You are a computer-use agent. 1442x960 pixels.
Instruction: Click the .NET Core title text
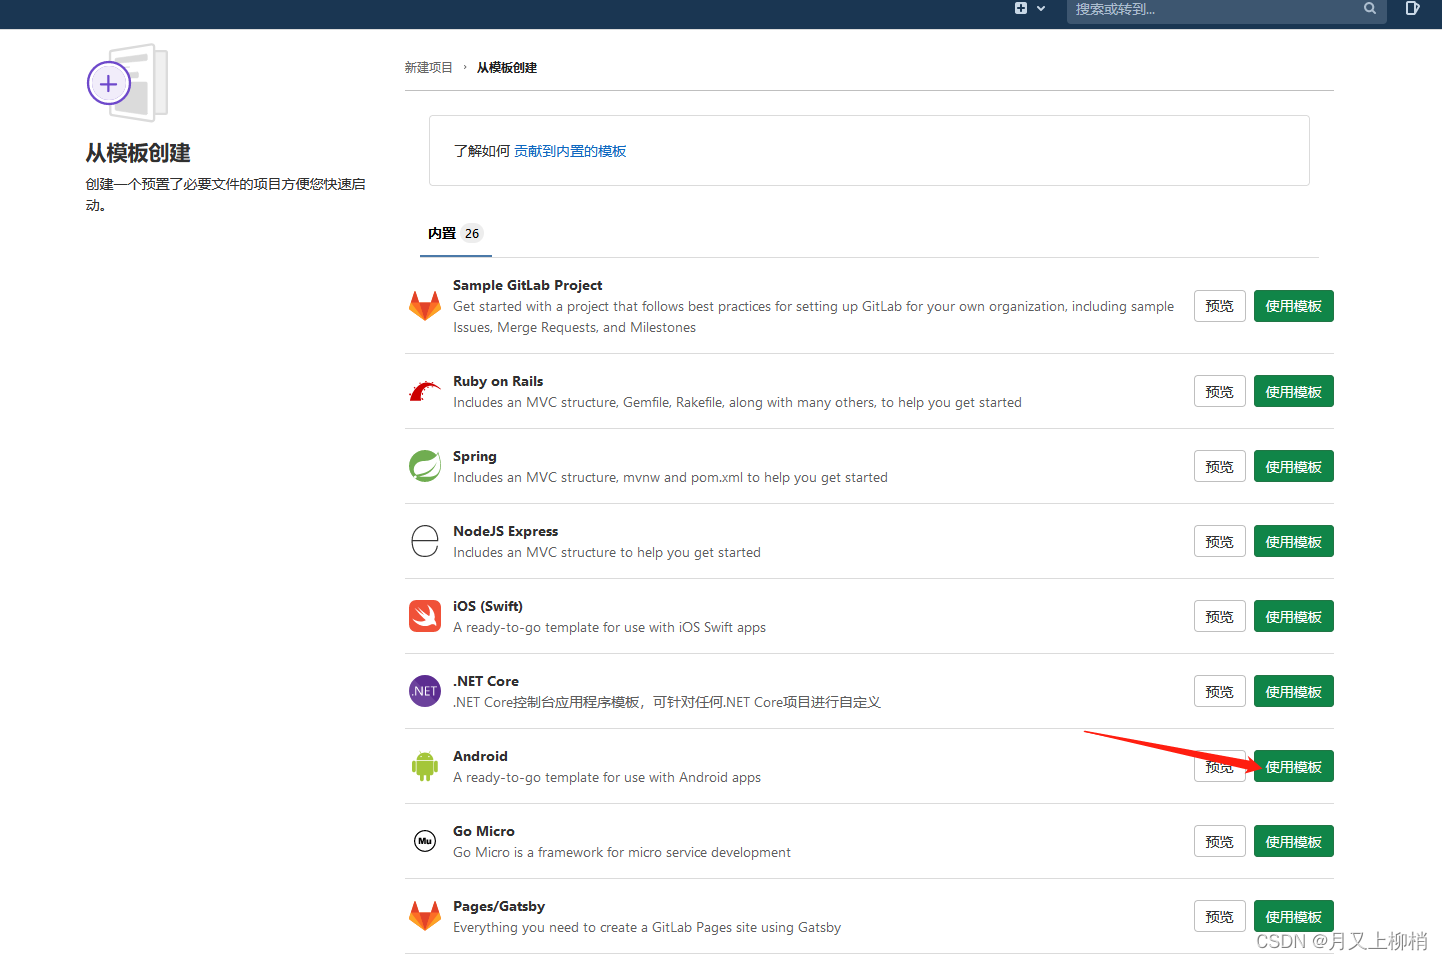(486, 681)
